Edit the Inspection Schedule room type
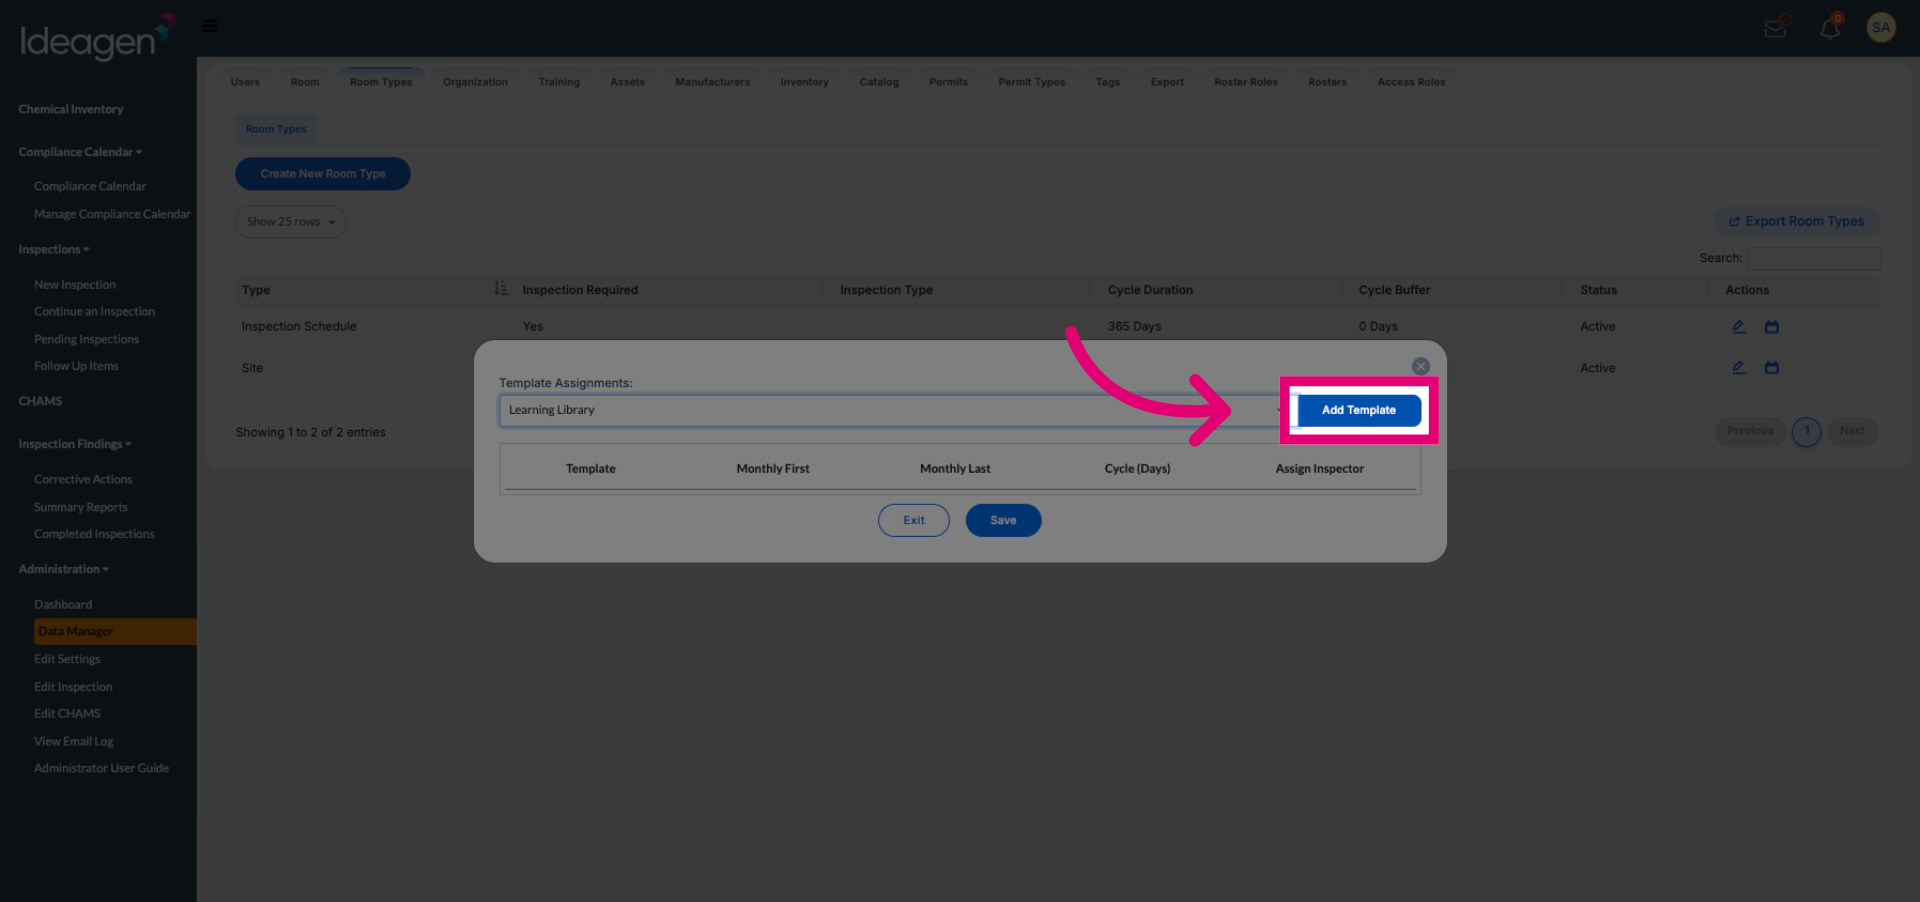Viewport: 1920px width, 902px height. [1739, 327]
